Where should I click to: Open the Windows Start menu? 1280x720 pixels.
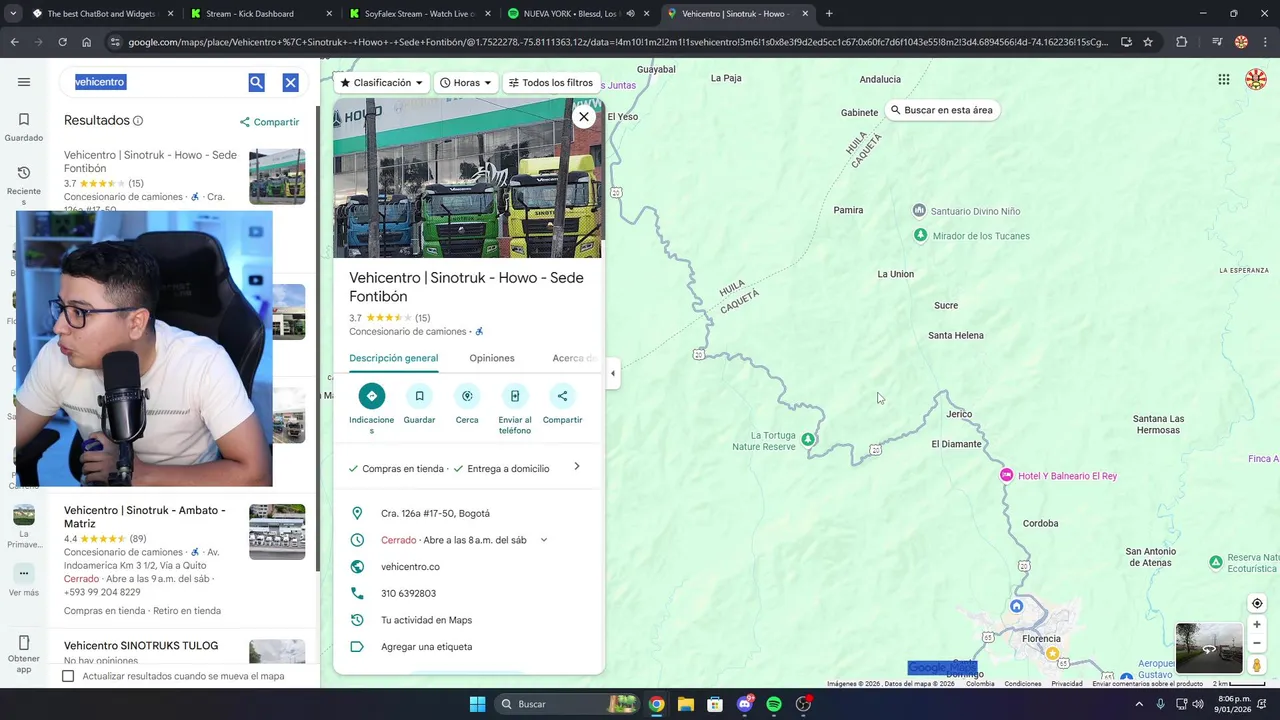[x=477, y=704]
